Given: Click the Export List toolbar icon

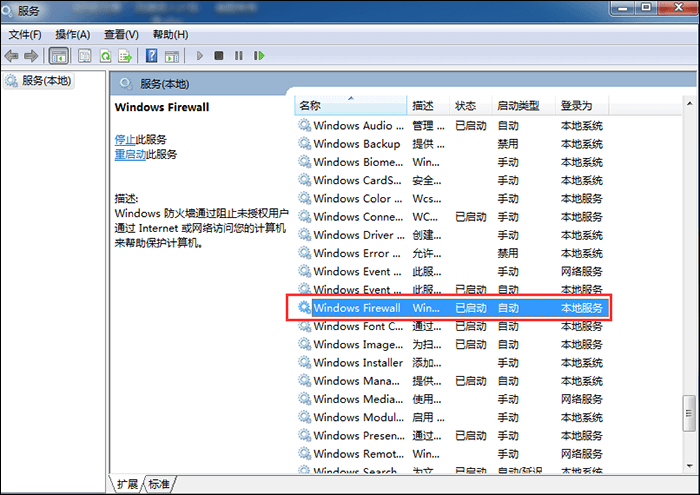Looking at the screenshot, I should (x=125, y=56).
